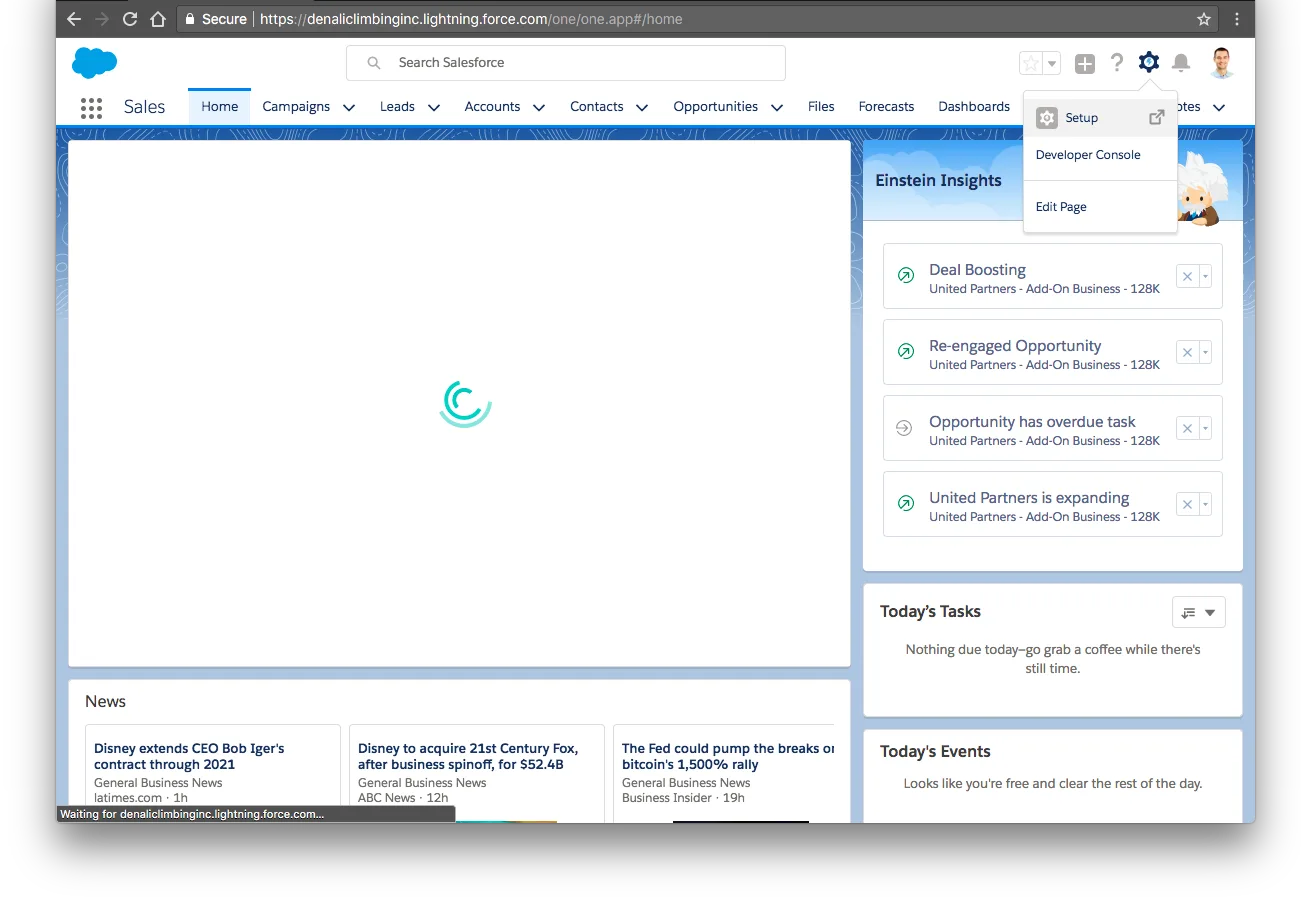This screenshot has width=1301, height=903.
Task: Open the Salesforce Help menu
Action: pyautogui.click(x=1117, y=62)
